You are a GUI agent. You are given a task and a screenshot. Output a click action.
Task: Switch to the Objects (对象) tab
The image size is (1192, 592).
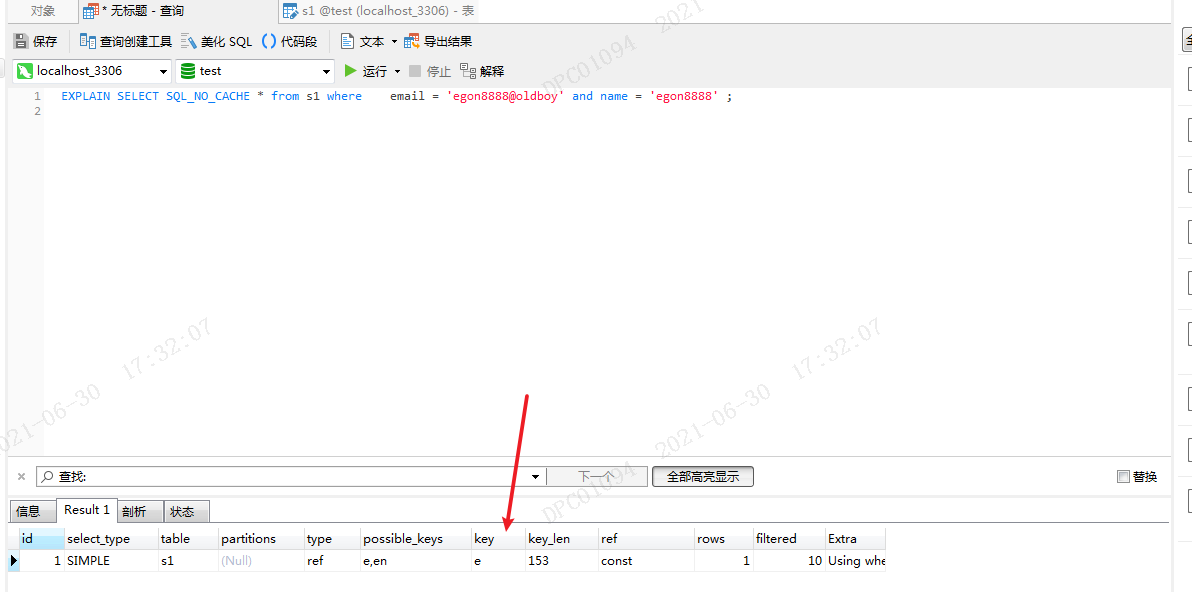pyautogui.click(x=43, y=11)
